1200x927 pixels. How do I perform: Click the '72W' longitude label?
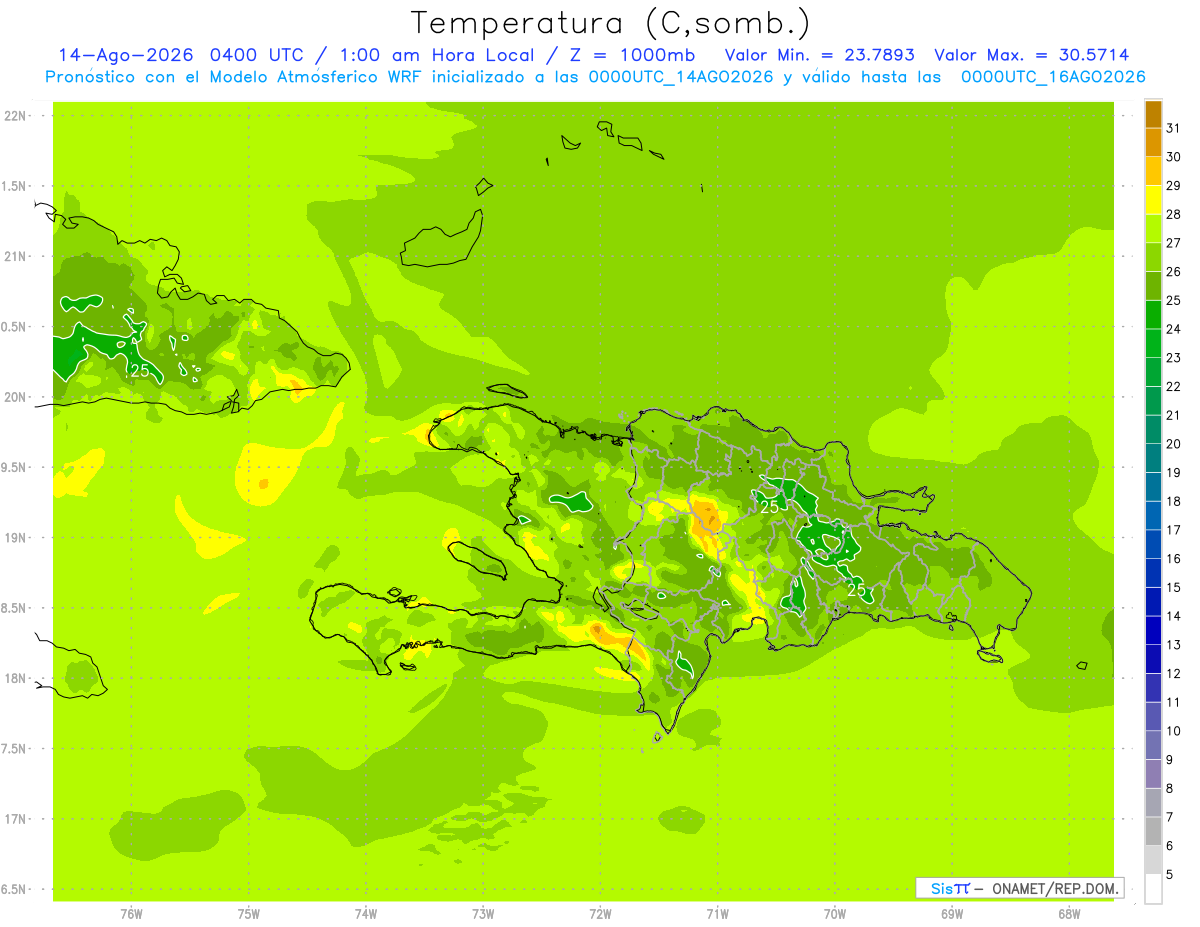601,914
